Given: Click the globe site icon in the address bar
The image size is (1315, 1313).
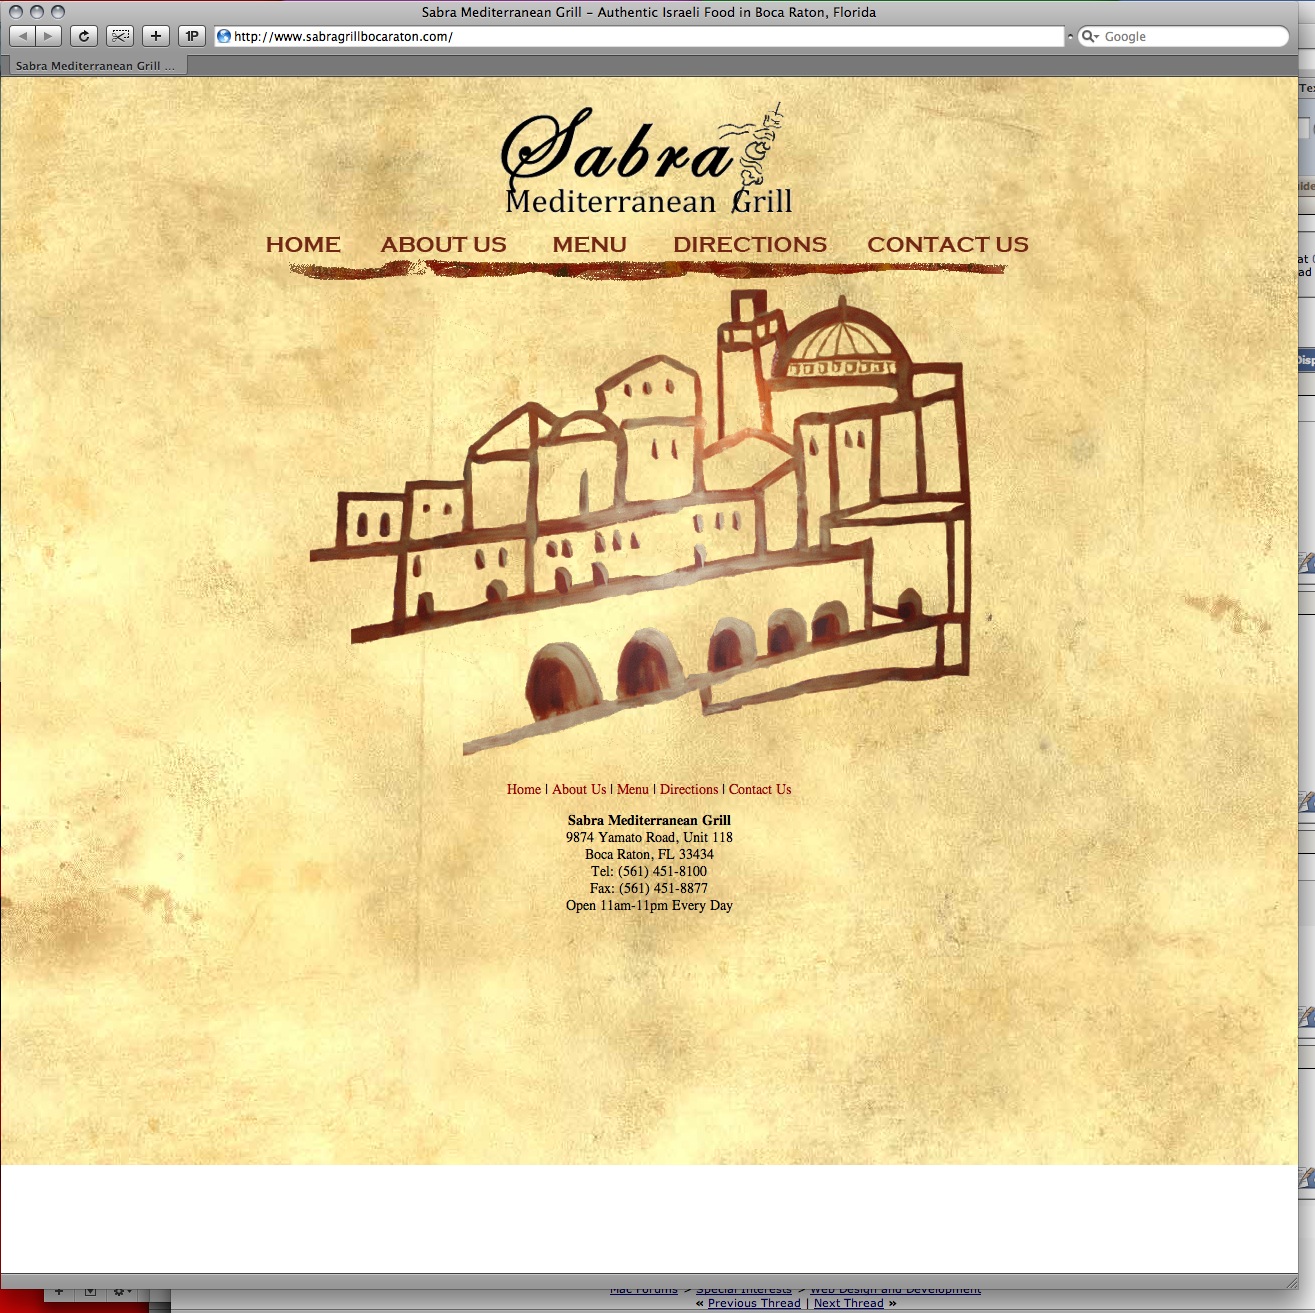Looking at the screenshot, I should 224,36.
